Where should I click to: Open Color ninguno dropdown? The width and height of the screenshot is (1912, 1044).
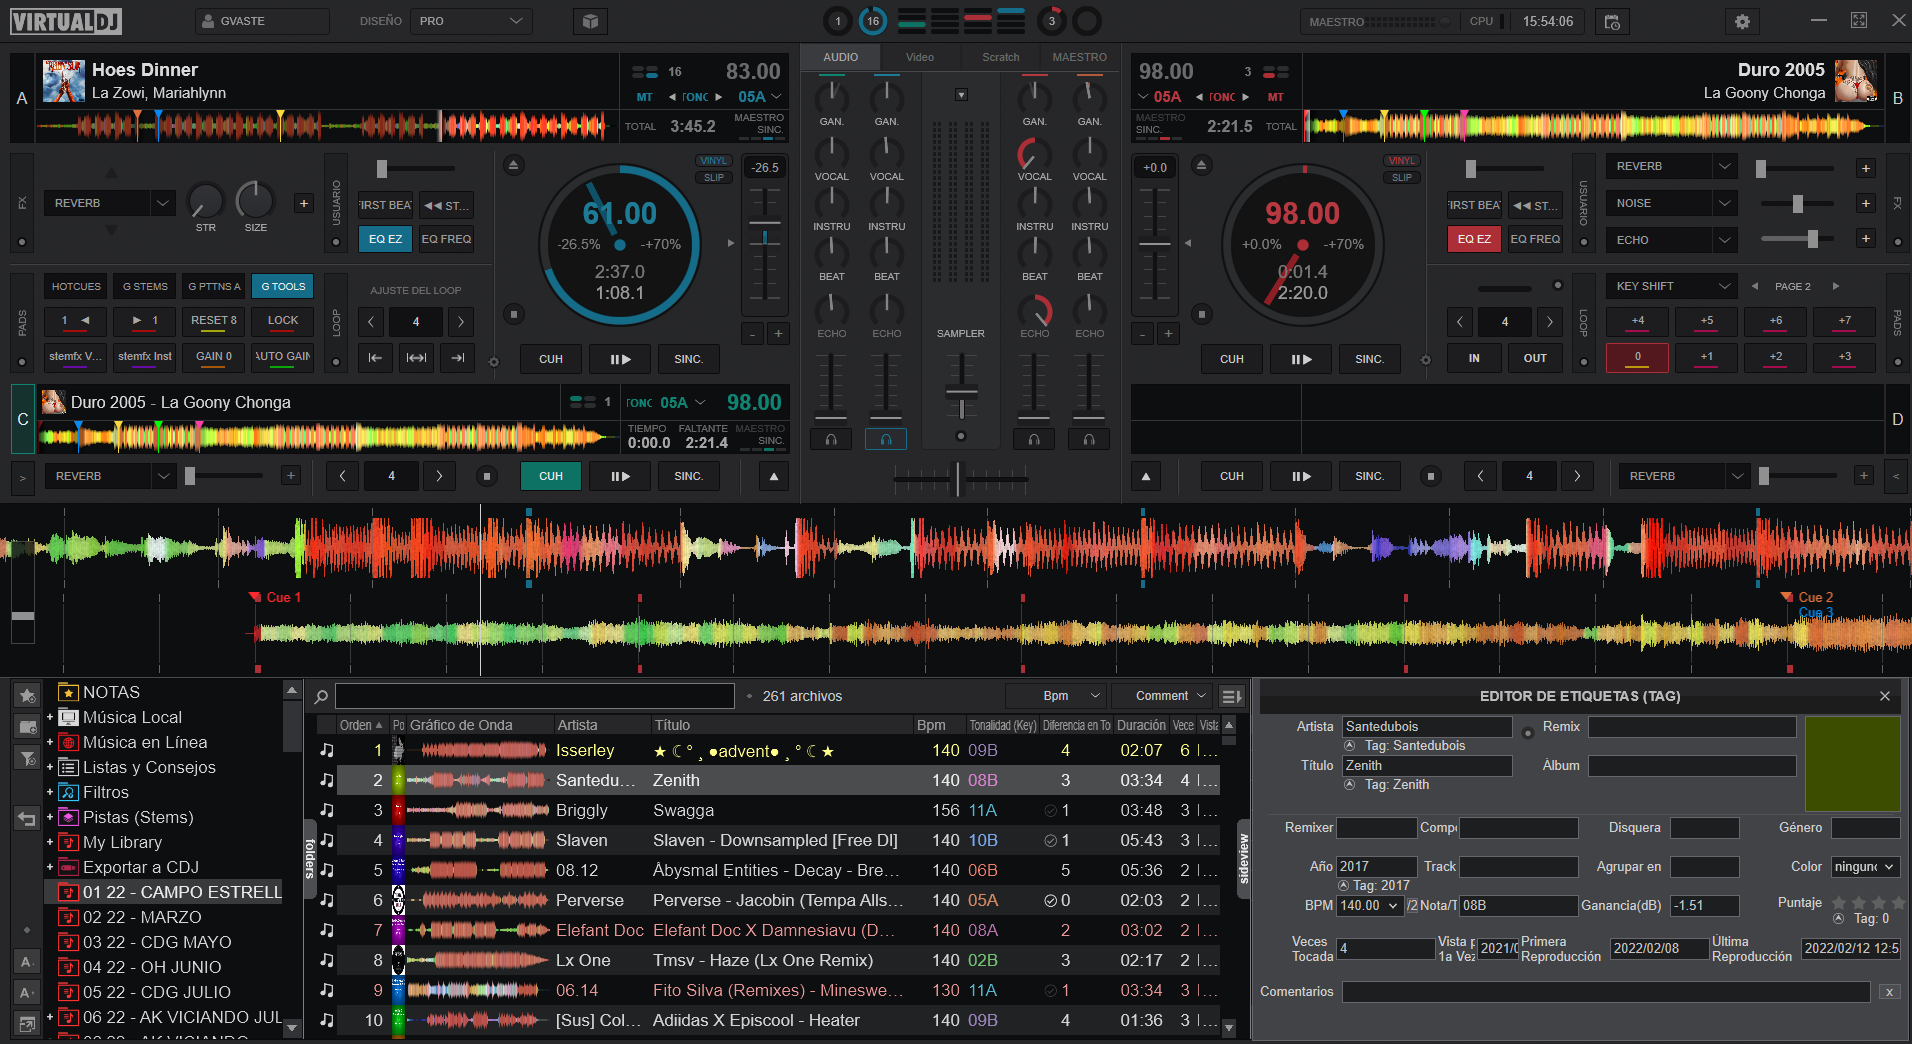pyautogui.click(x=1865, y=867)
